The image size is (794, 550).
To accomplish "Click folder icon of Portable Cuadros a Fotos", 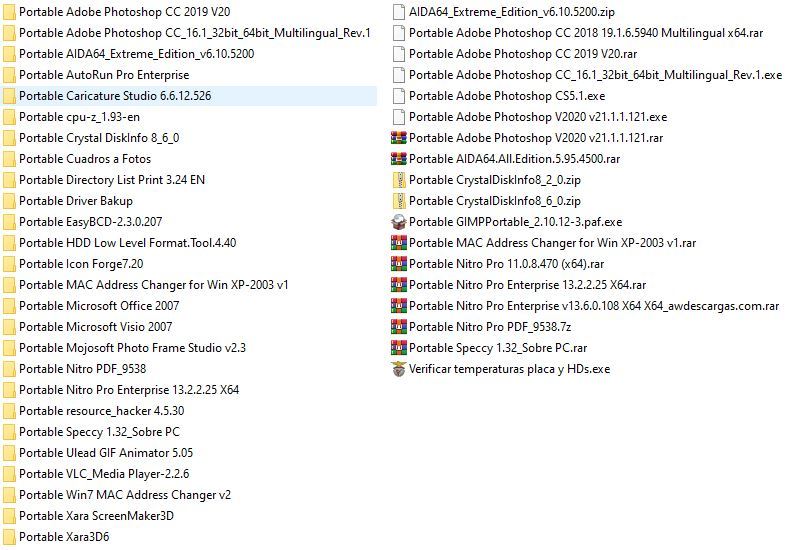I will (9, 159).
